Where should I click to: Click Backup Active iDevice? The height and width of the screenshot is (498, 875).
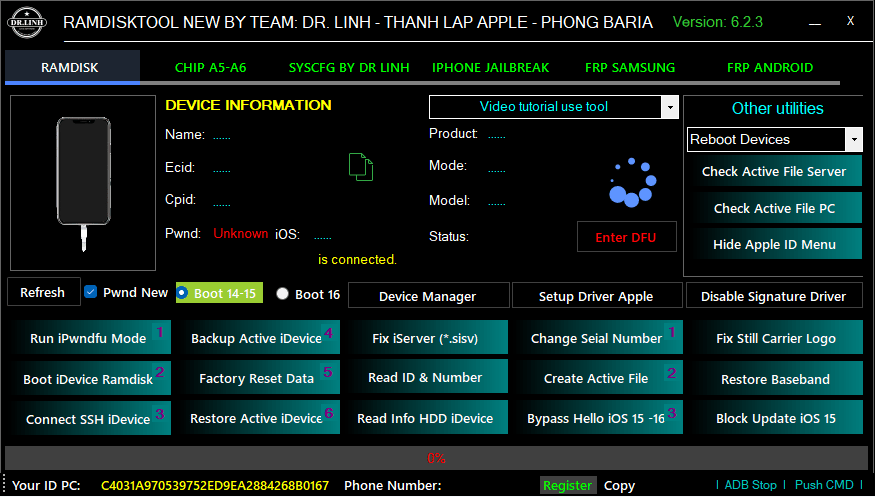[x=259, y=338]
